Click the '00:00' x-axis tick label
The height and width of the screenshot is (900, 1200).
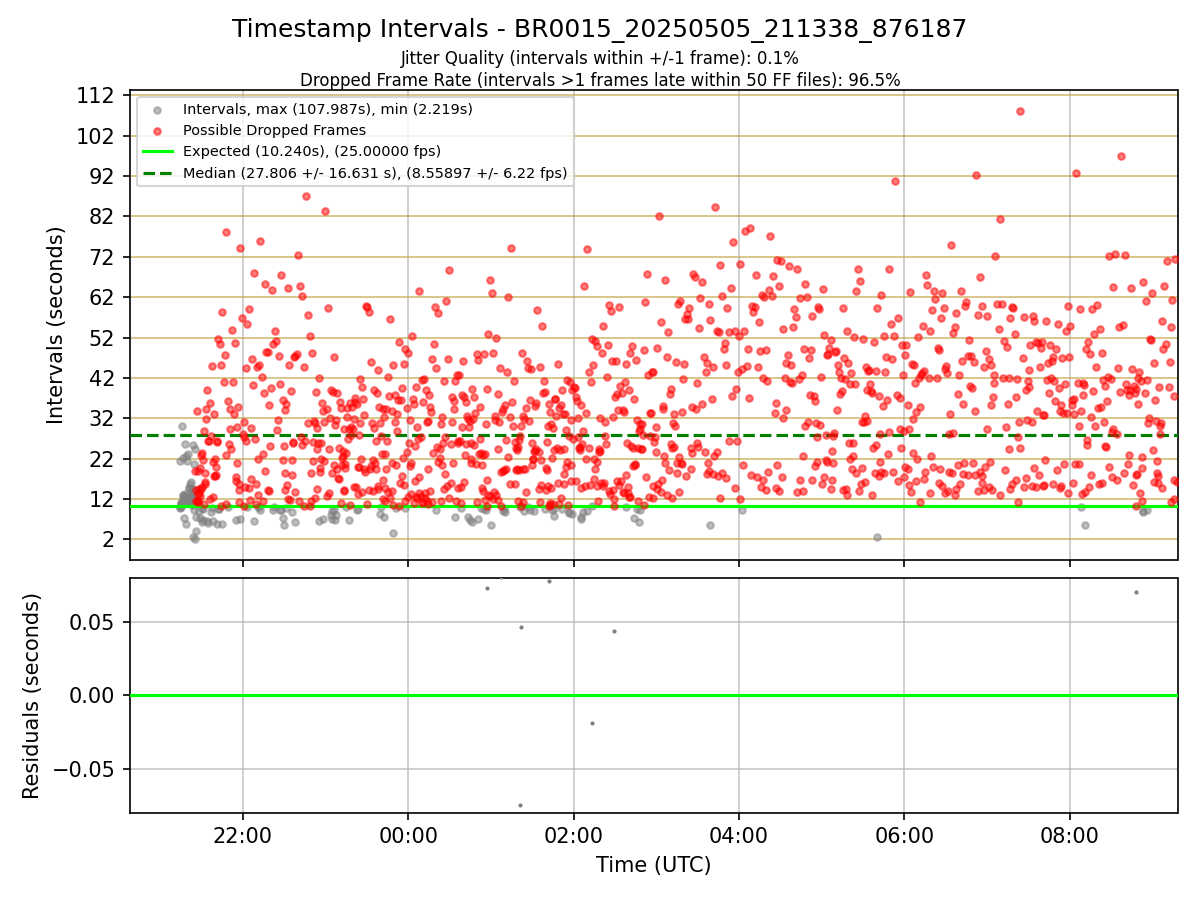[408, 834]
